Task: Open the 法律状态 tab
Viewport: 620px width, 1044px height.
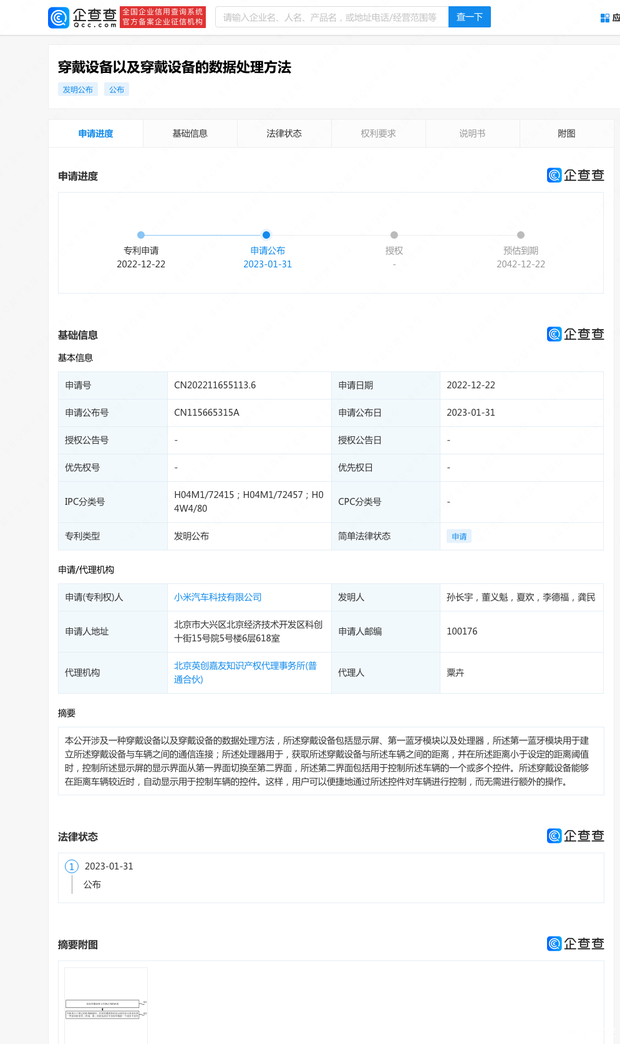Action: click(284, 133)
